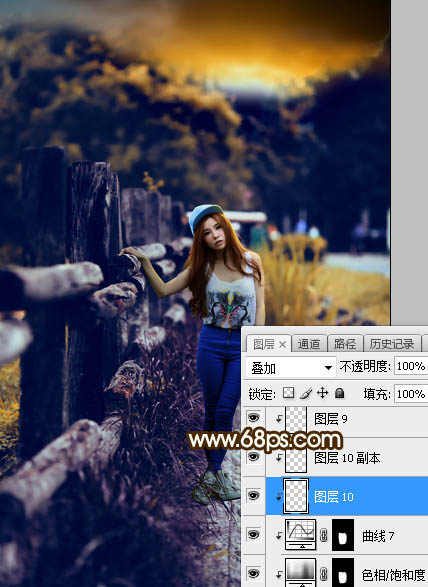
Task: Lock all with the padlock icon
Action: pyautogui.click(x=339, y=393)
